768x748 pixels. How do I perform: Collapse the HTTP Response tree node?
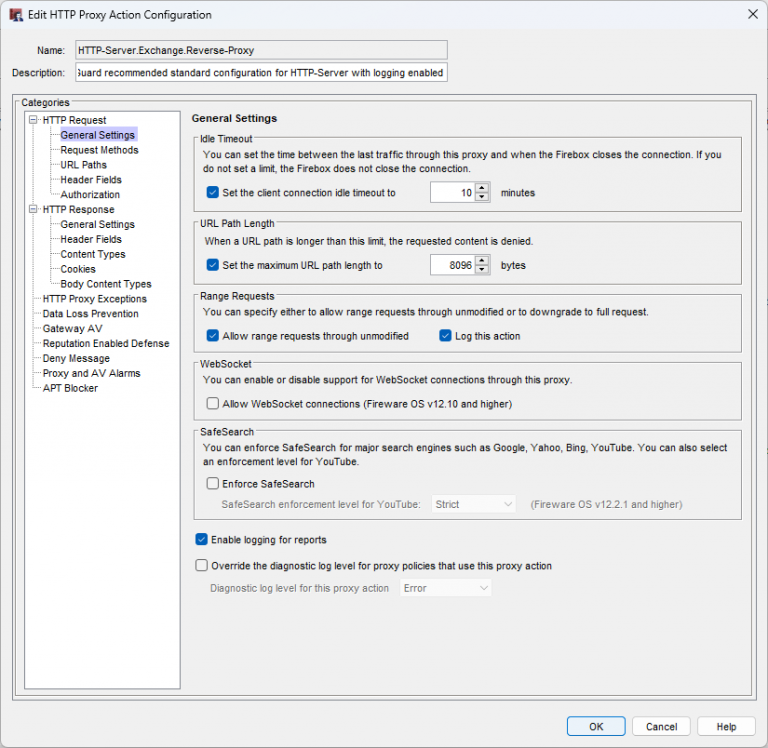[34, 210]
